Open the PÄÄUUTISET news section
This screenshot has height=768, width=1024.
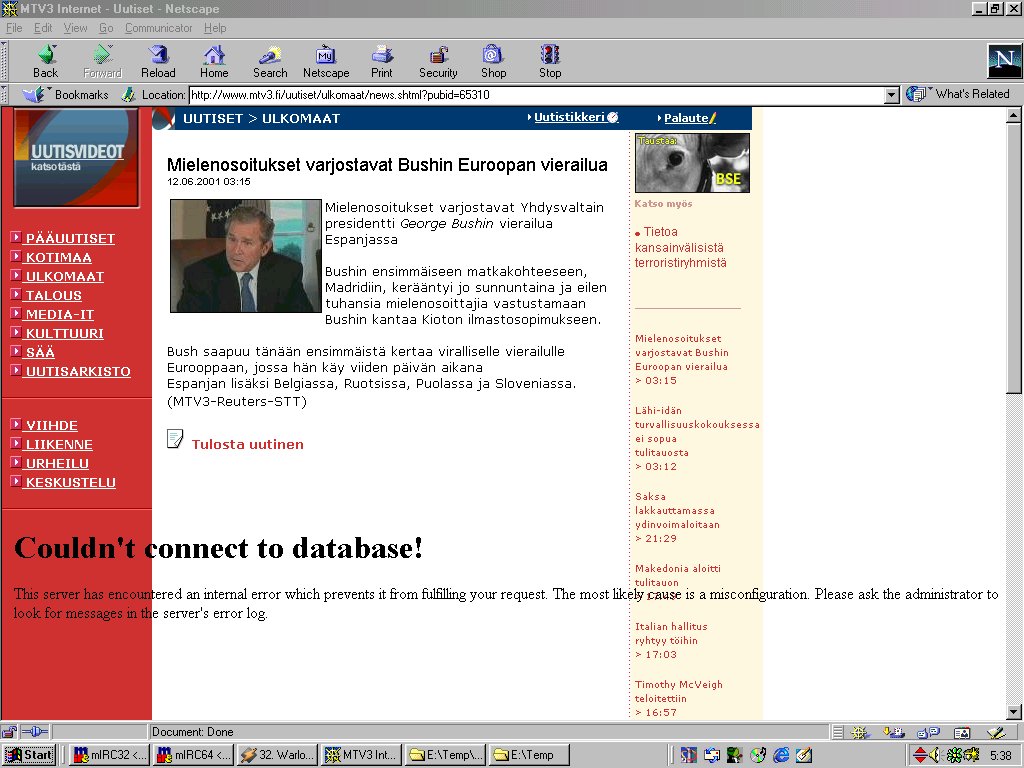70,238
